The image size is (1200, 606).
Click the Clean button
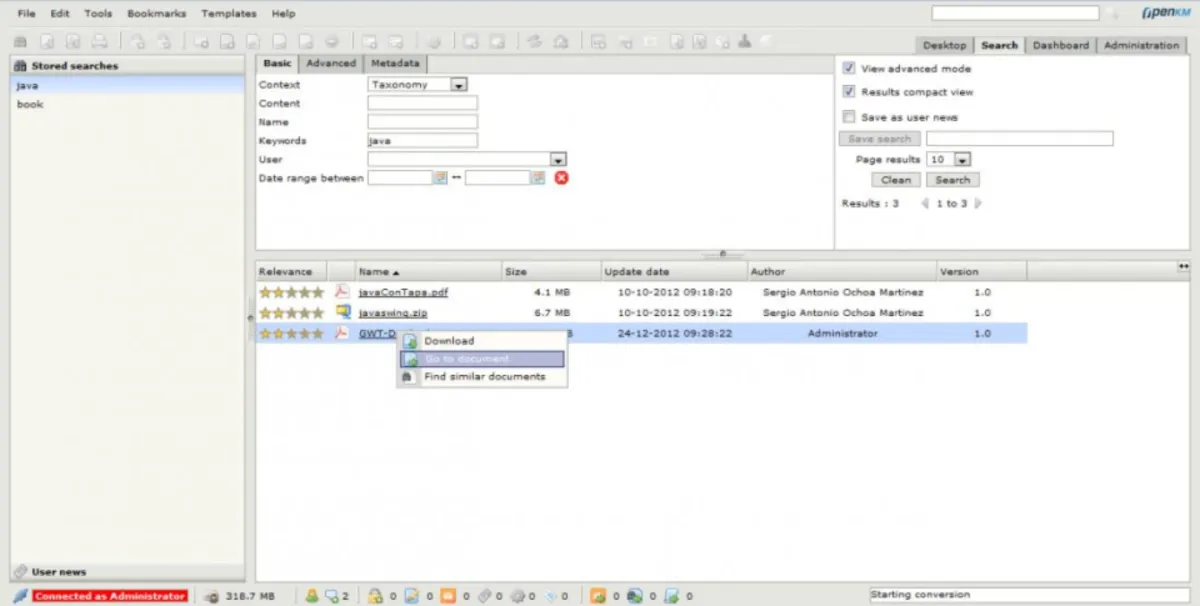tap(896, 180)
